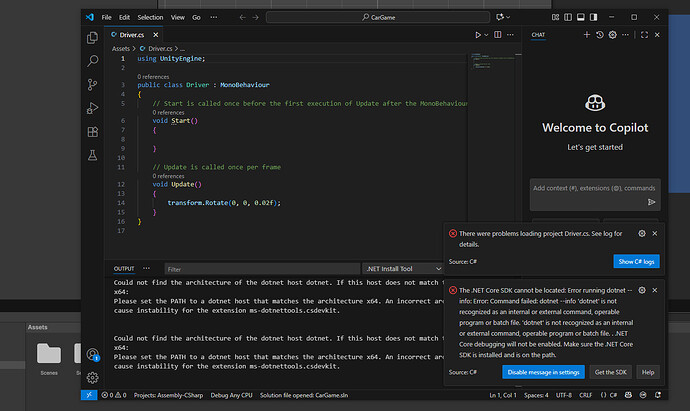Open the Selection menu
Image resolution: width=690 pixels, height=411 pixels.
click(x=149, y=17)
